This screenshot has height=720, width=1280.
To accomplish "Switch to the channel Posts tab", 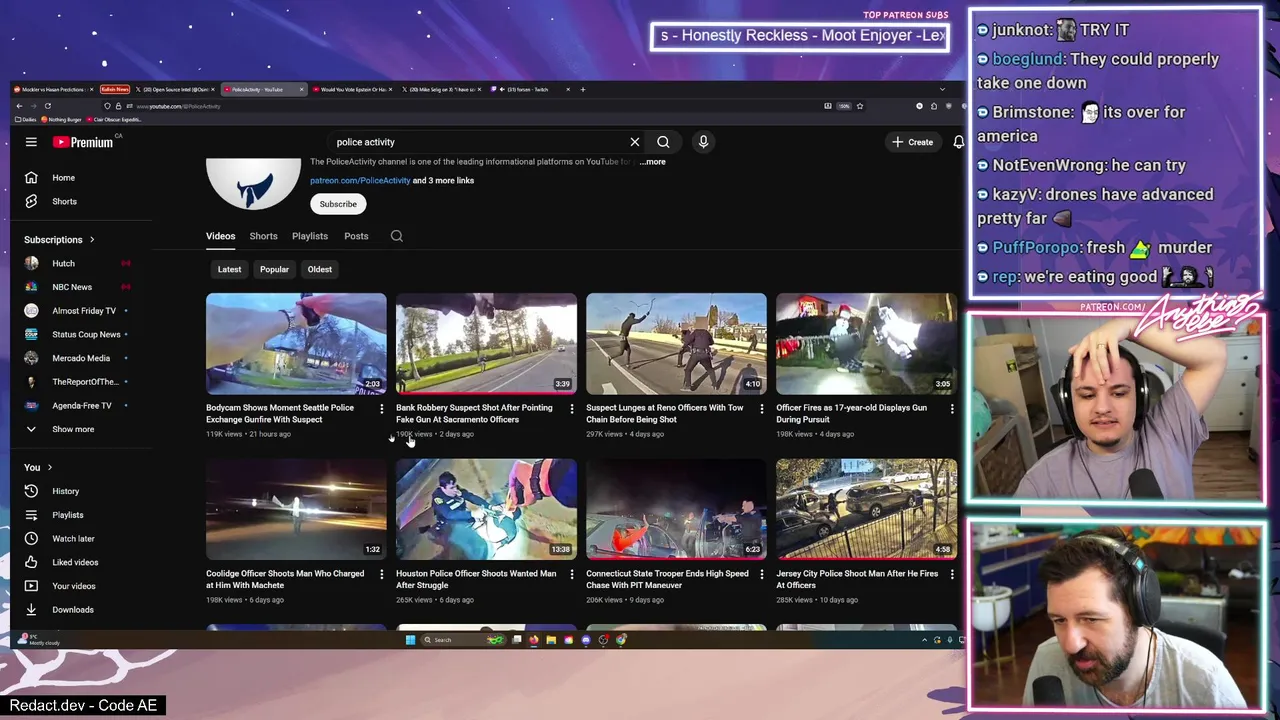I will tap(356, 236).
